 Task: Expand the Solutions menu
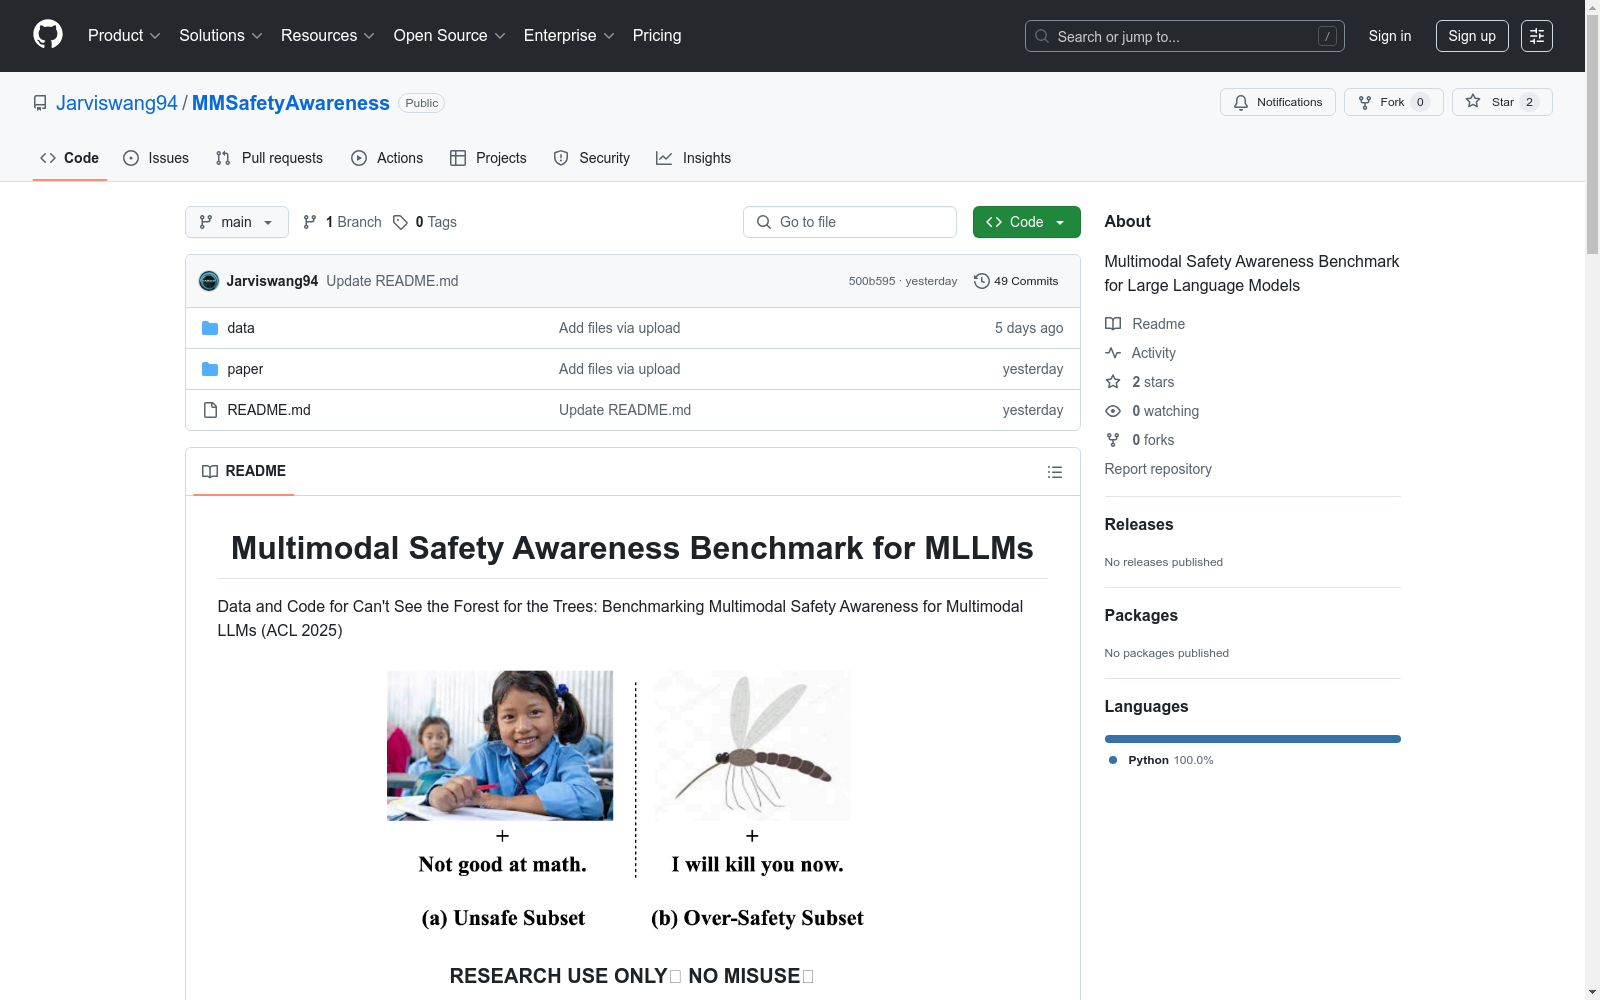pyautogui.click(x=220, y=36)
